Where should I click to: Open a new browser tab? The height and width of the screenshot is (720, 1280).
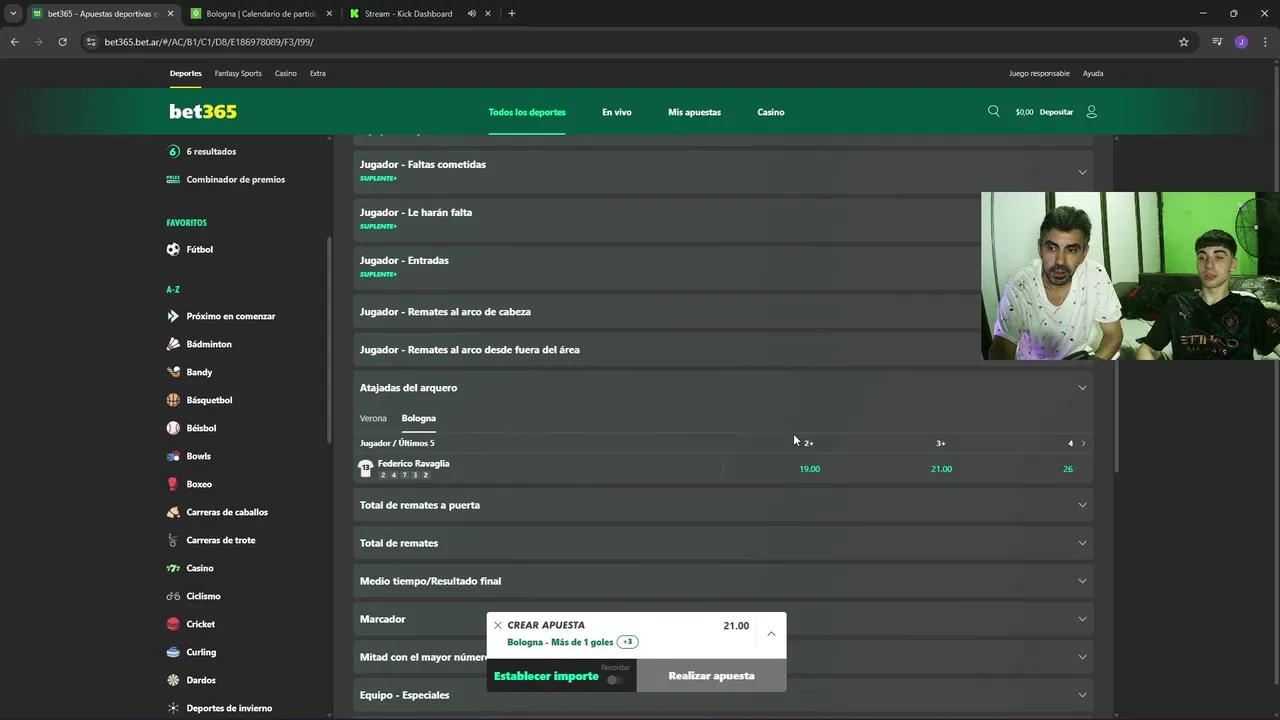512,14
